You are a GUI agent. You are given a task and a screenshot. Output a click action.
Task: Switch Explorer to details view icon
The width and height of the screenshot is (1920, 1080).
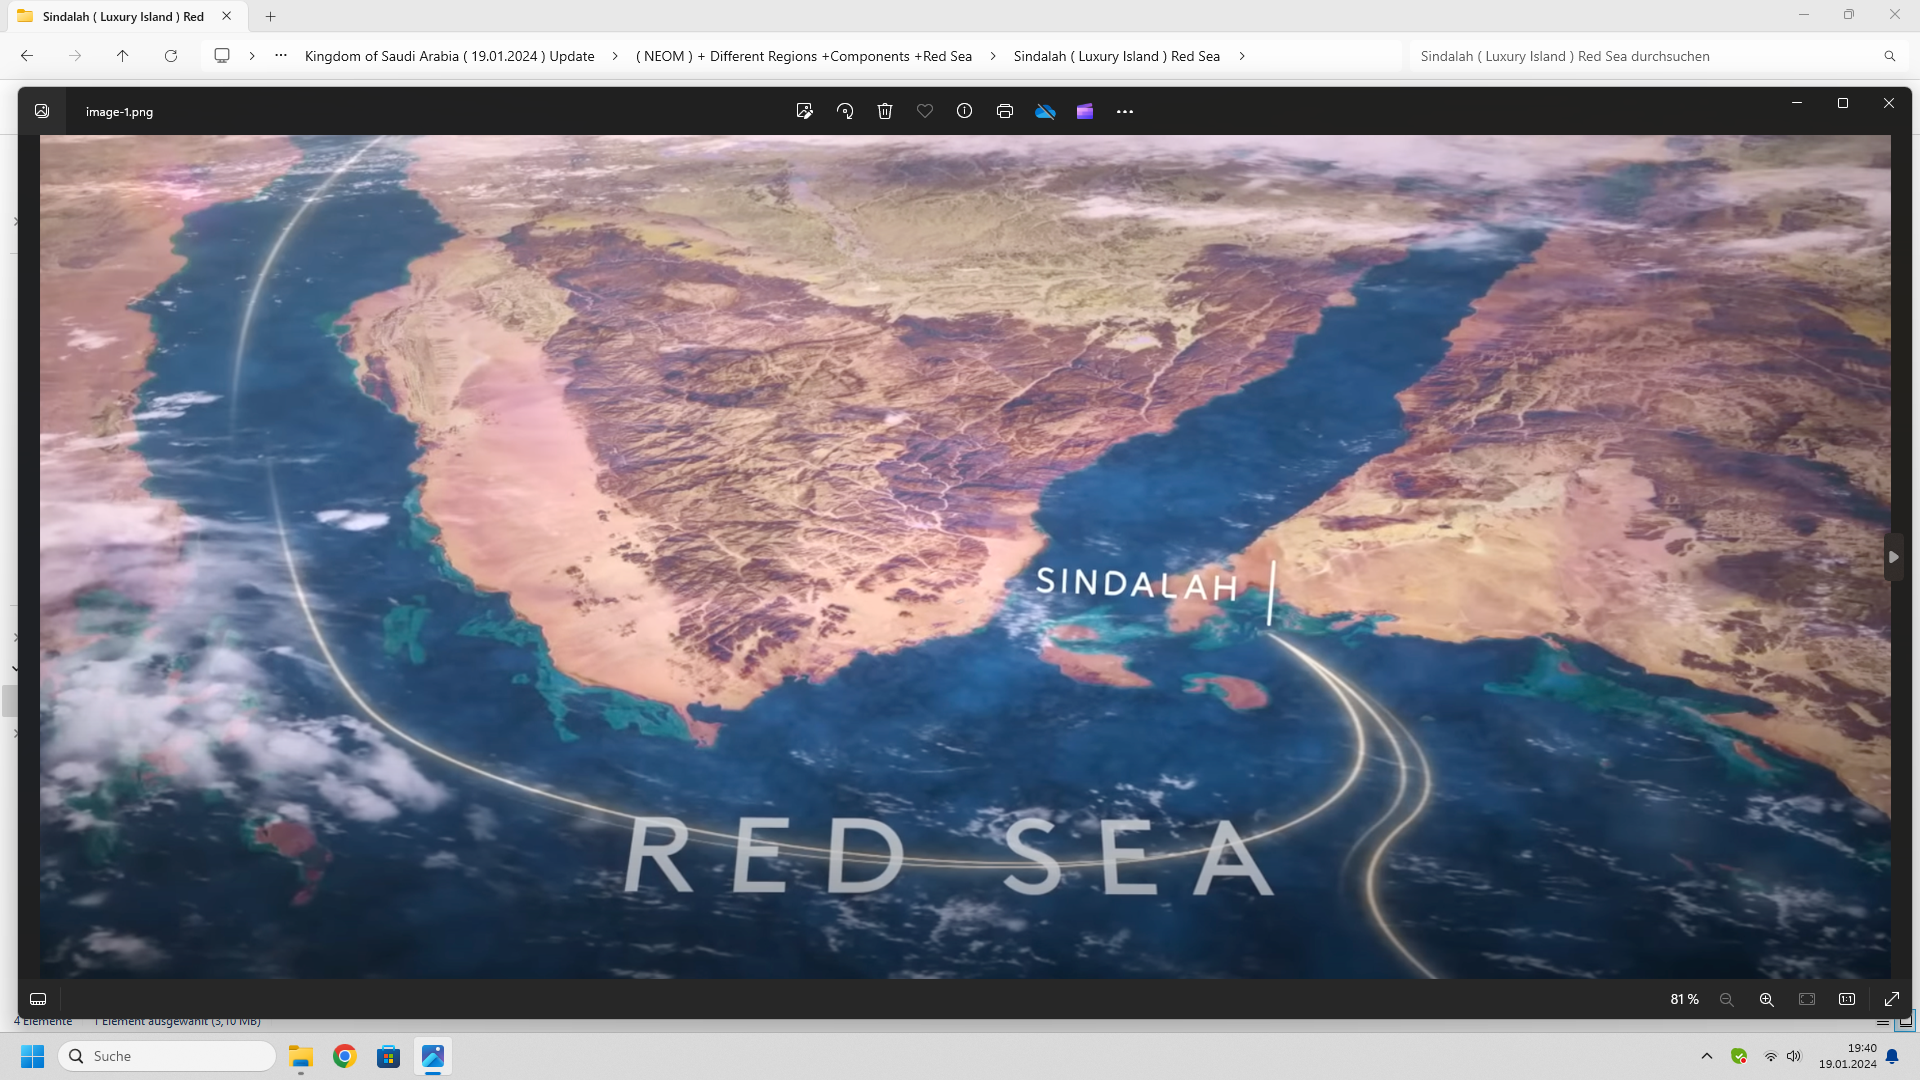coord(1883,1022)
